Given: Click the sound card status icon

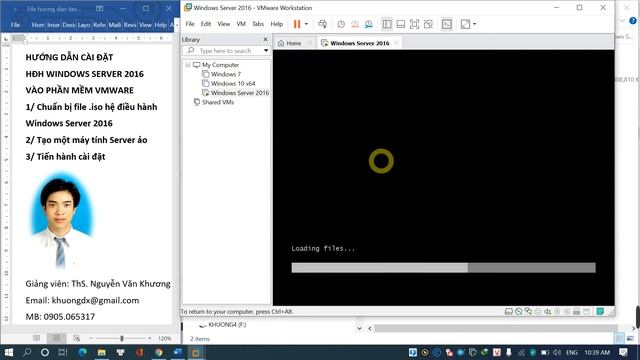Looking at the screenshot, I should point(547,311).
